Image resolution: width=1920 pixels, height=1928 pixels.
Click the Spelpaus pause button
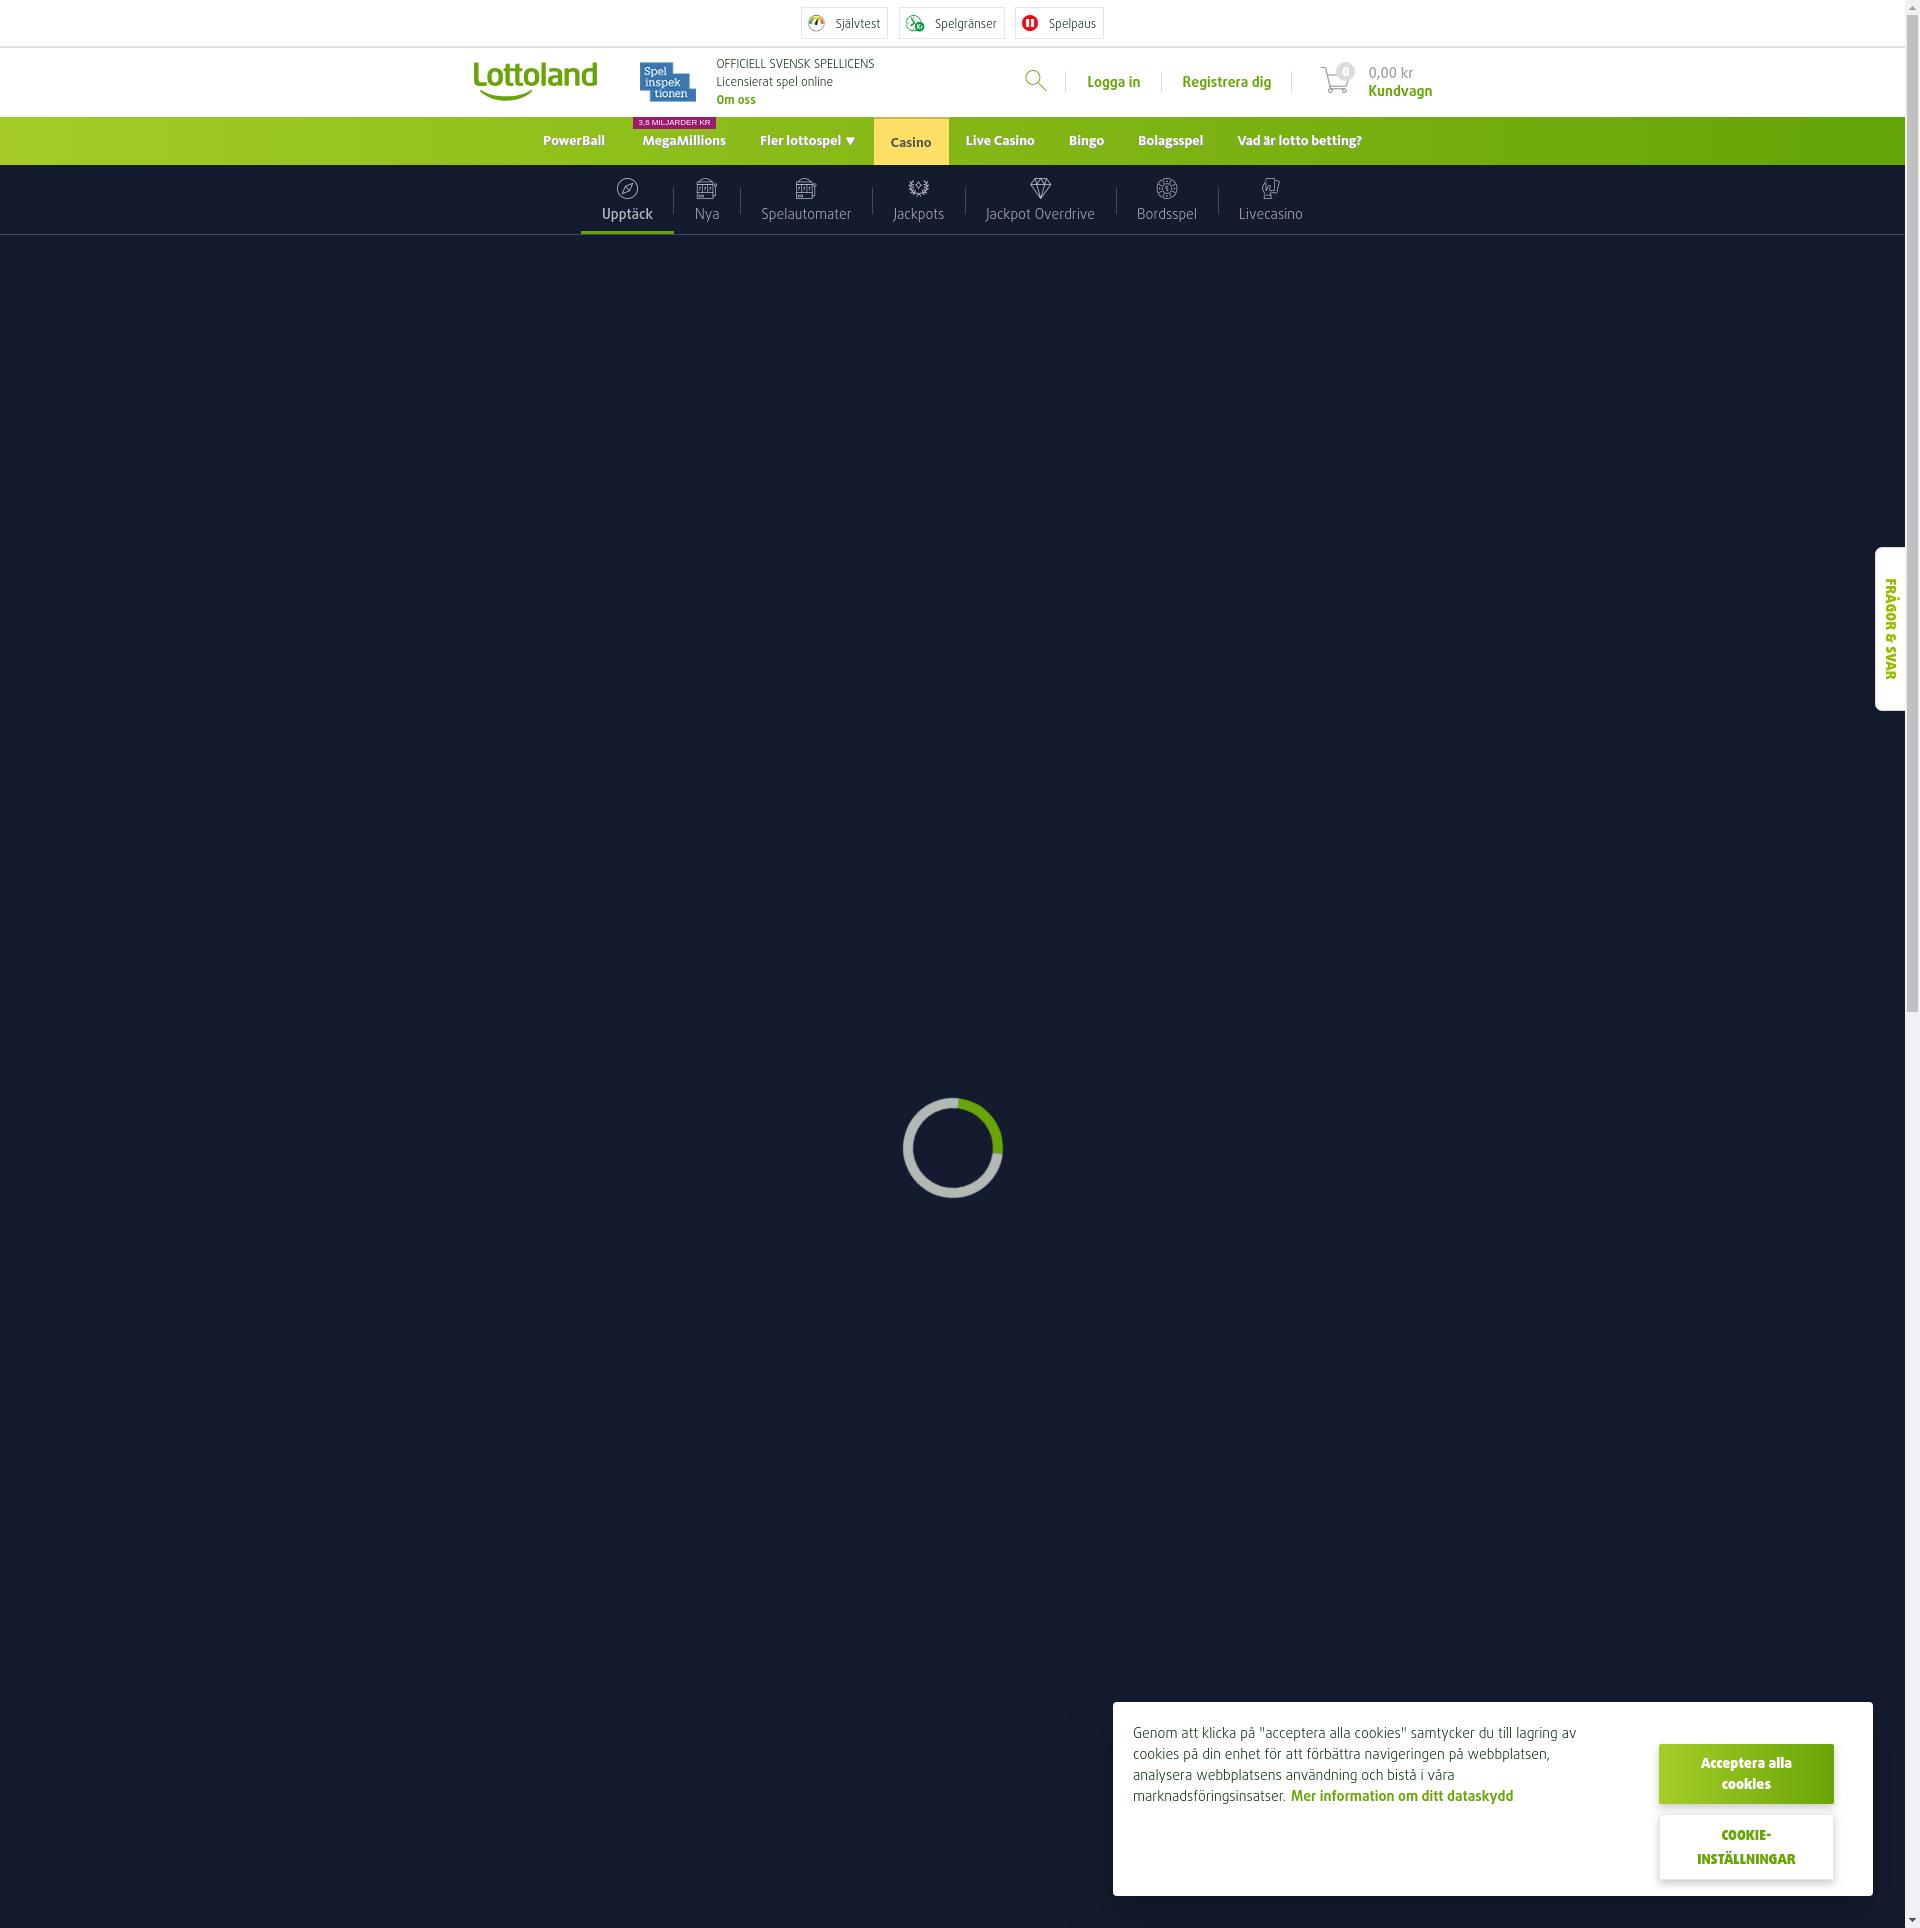pos(1059,23)
